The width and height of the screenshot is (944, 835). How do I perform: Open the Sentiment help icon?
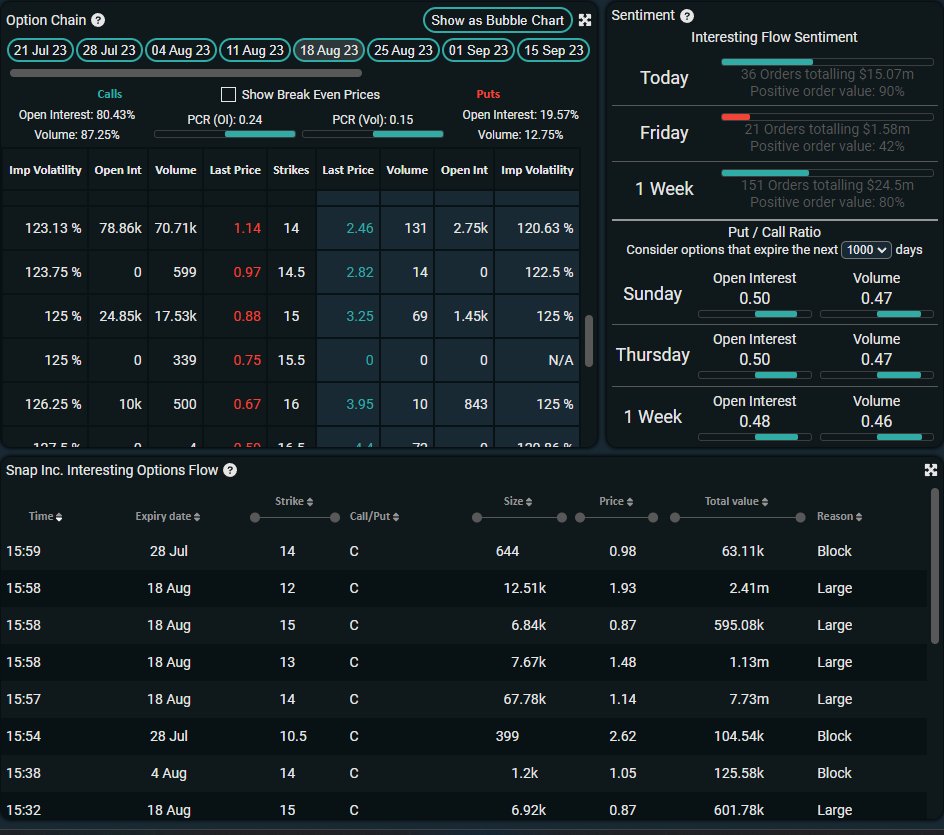(x=687, y=16)
